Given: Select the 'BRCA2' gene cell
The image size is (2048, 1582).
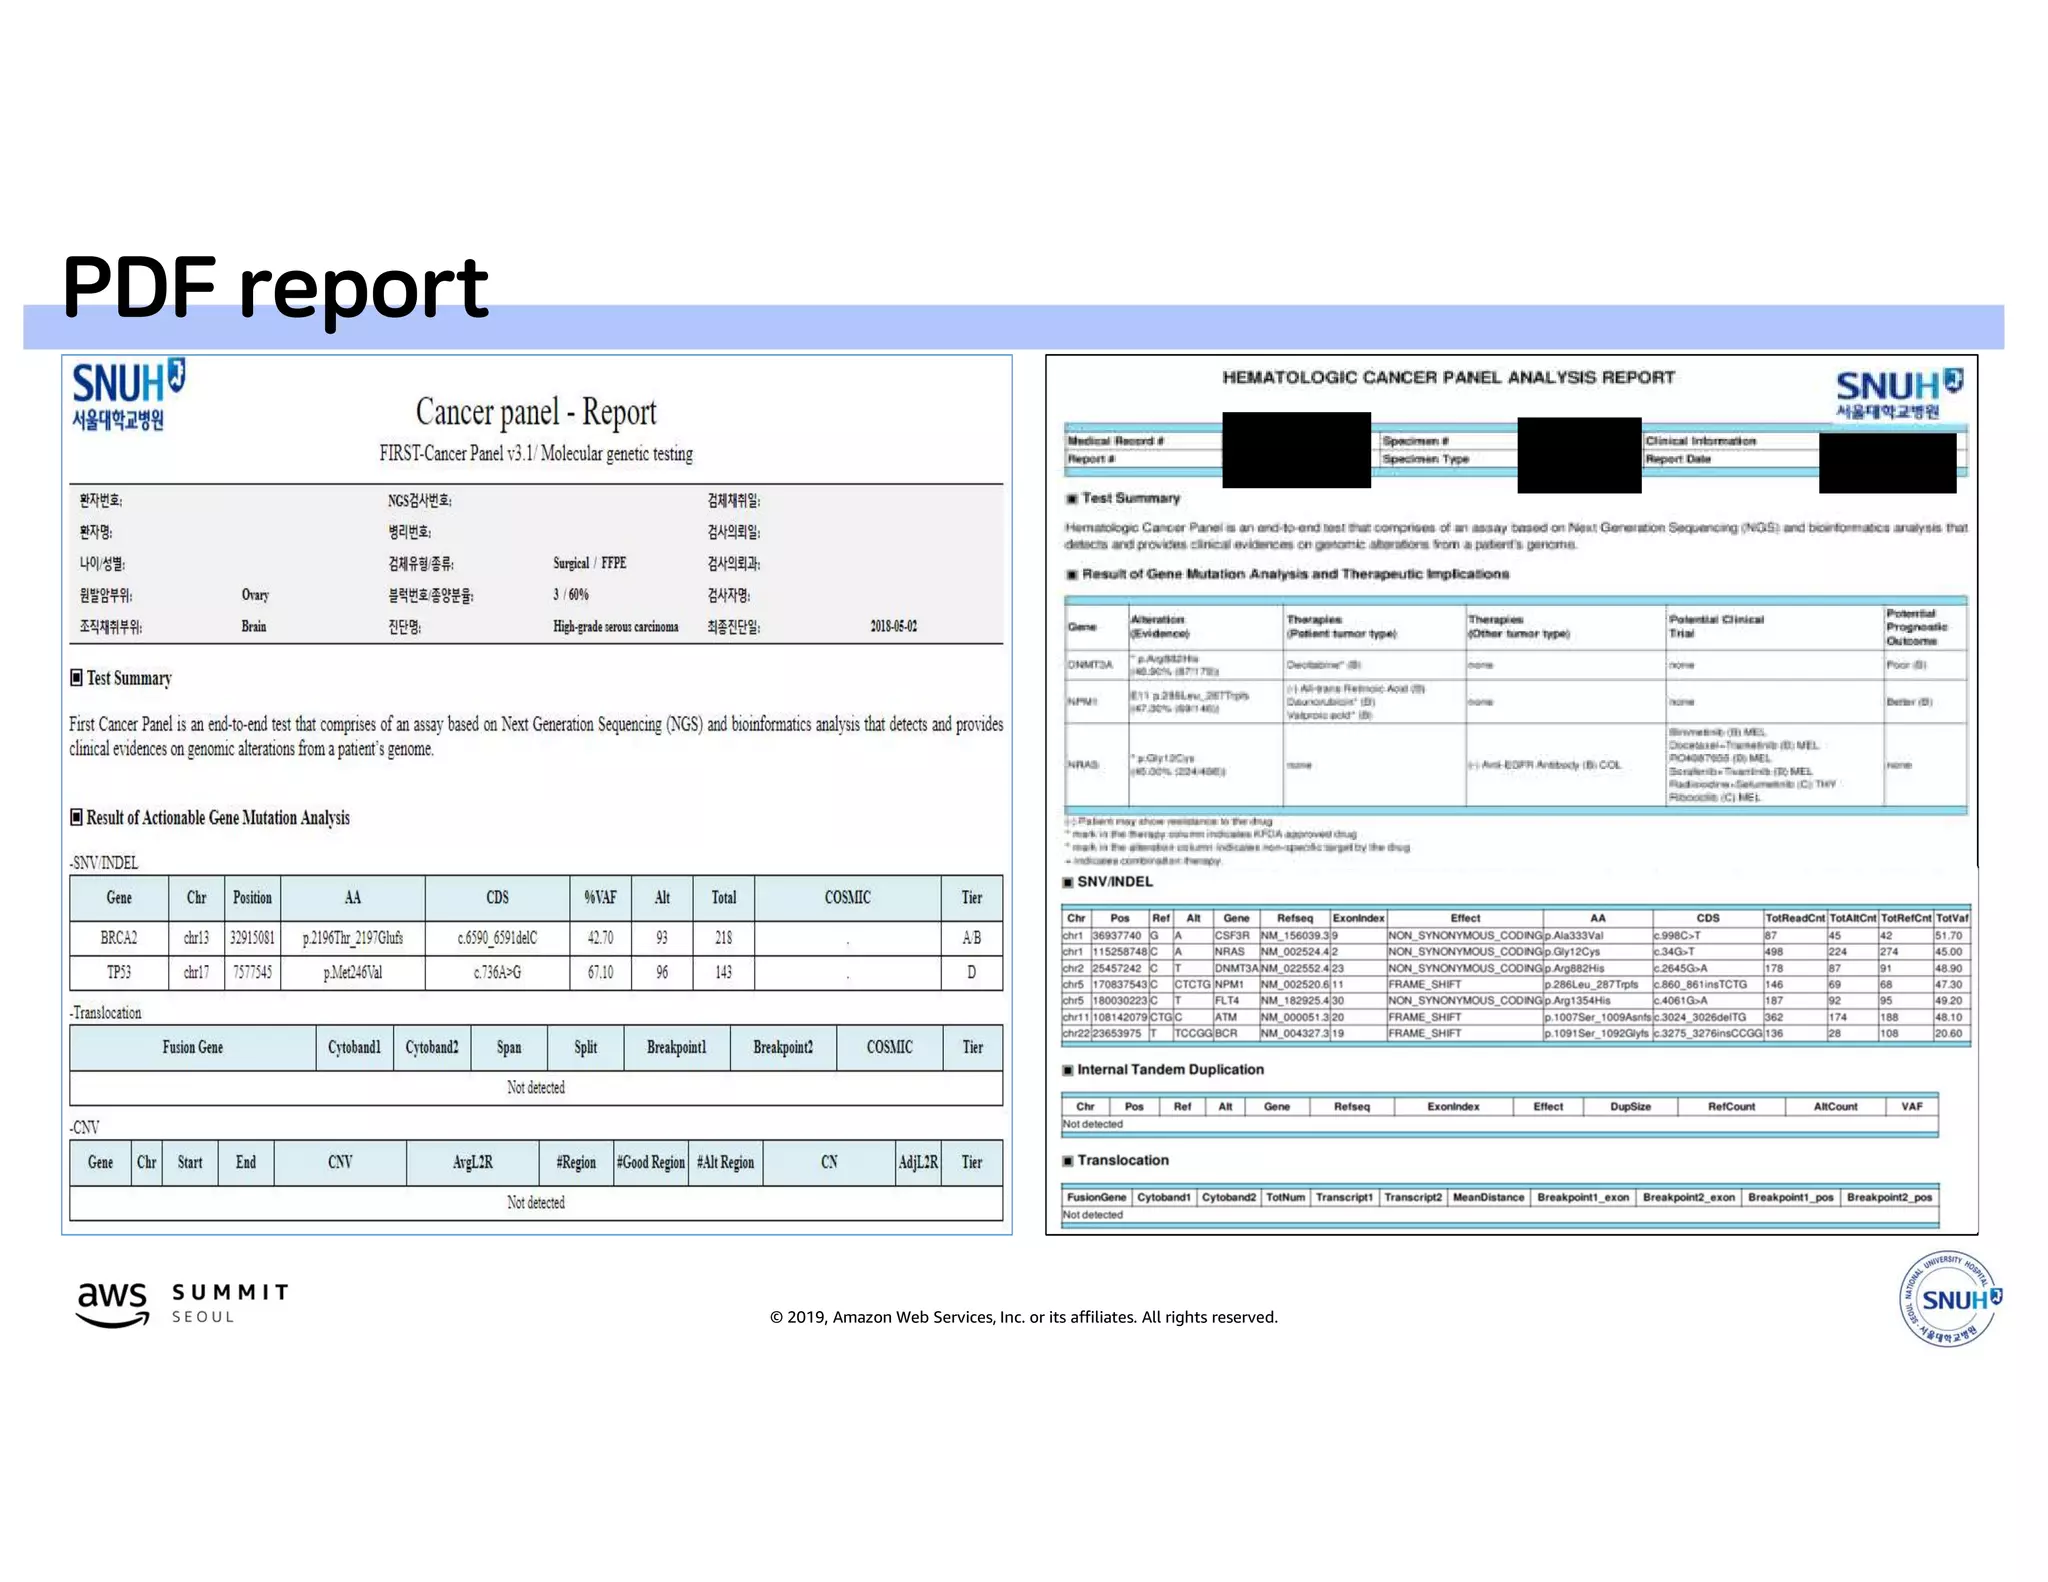Looking at the screenshot, I should coord(119,937).
